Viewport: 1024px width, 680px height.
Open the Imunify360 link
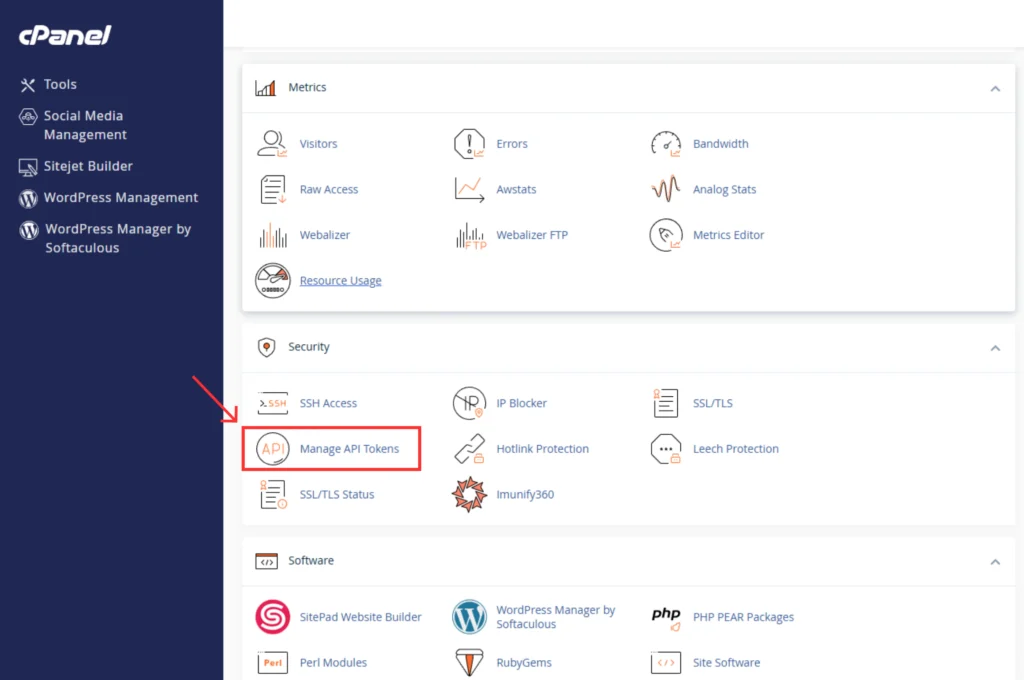coord(525,494)
